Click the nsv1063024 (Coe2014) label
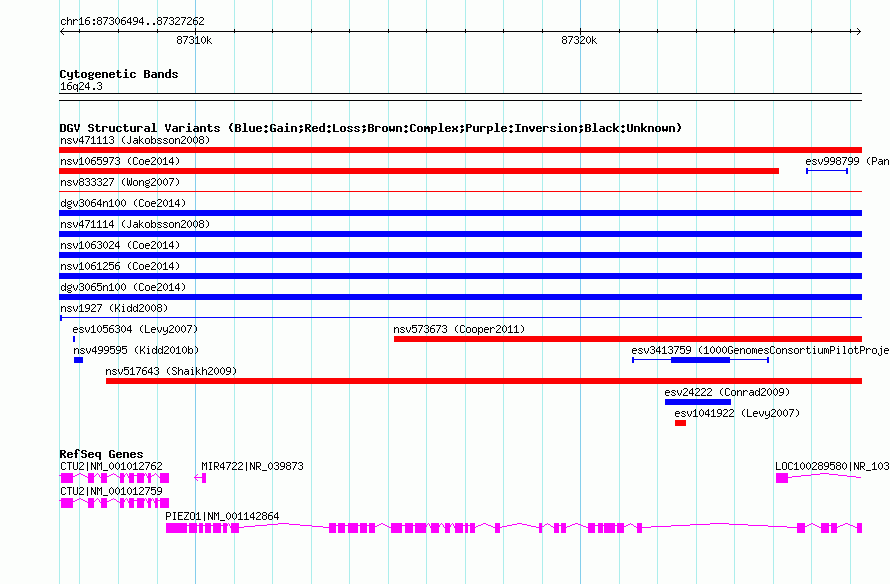The image size is (890, 584). [x=120, y=245]
